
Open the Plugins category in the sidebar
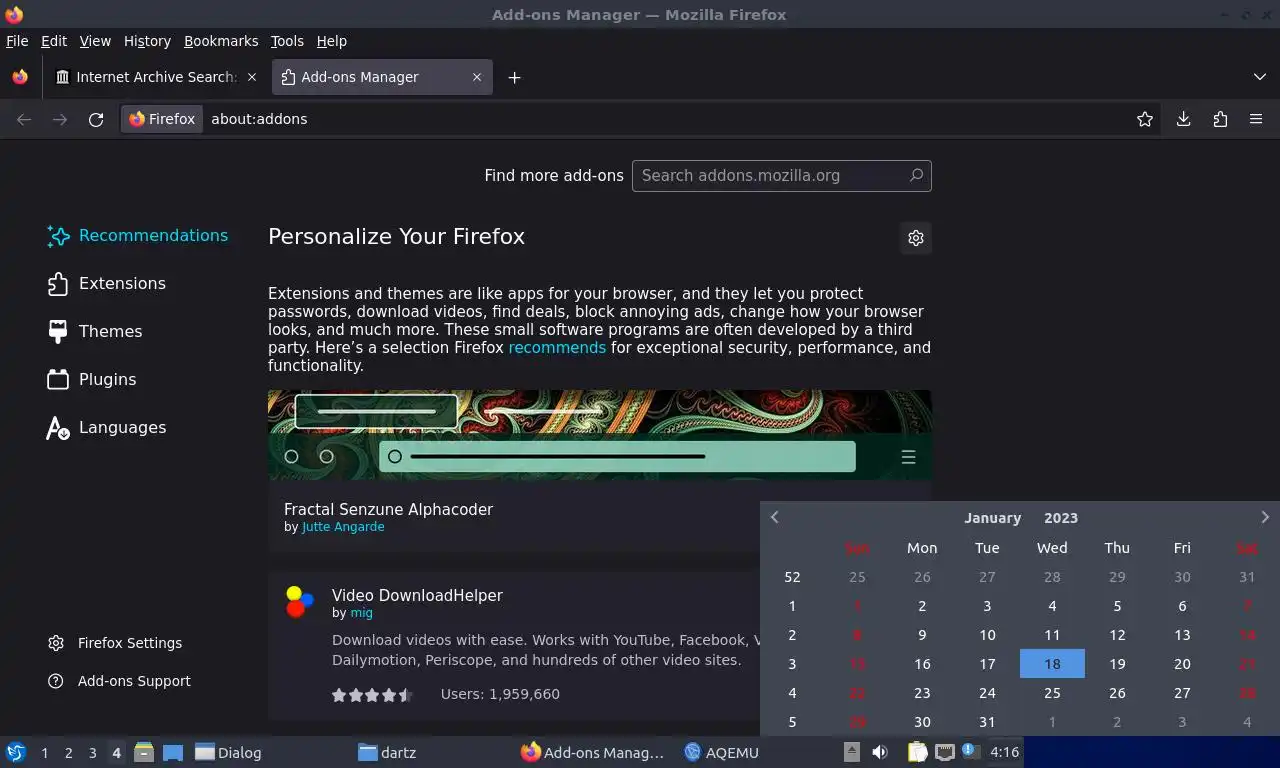point(92,380)
